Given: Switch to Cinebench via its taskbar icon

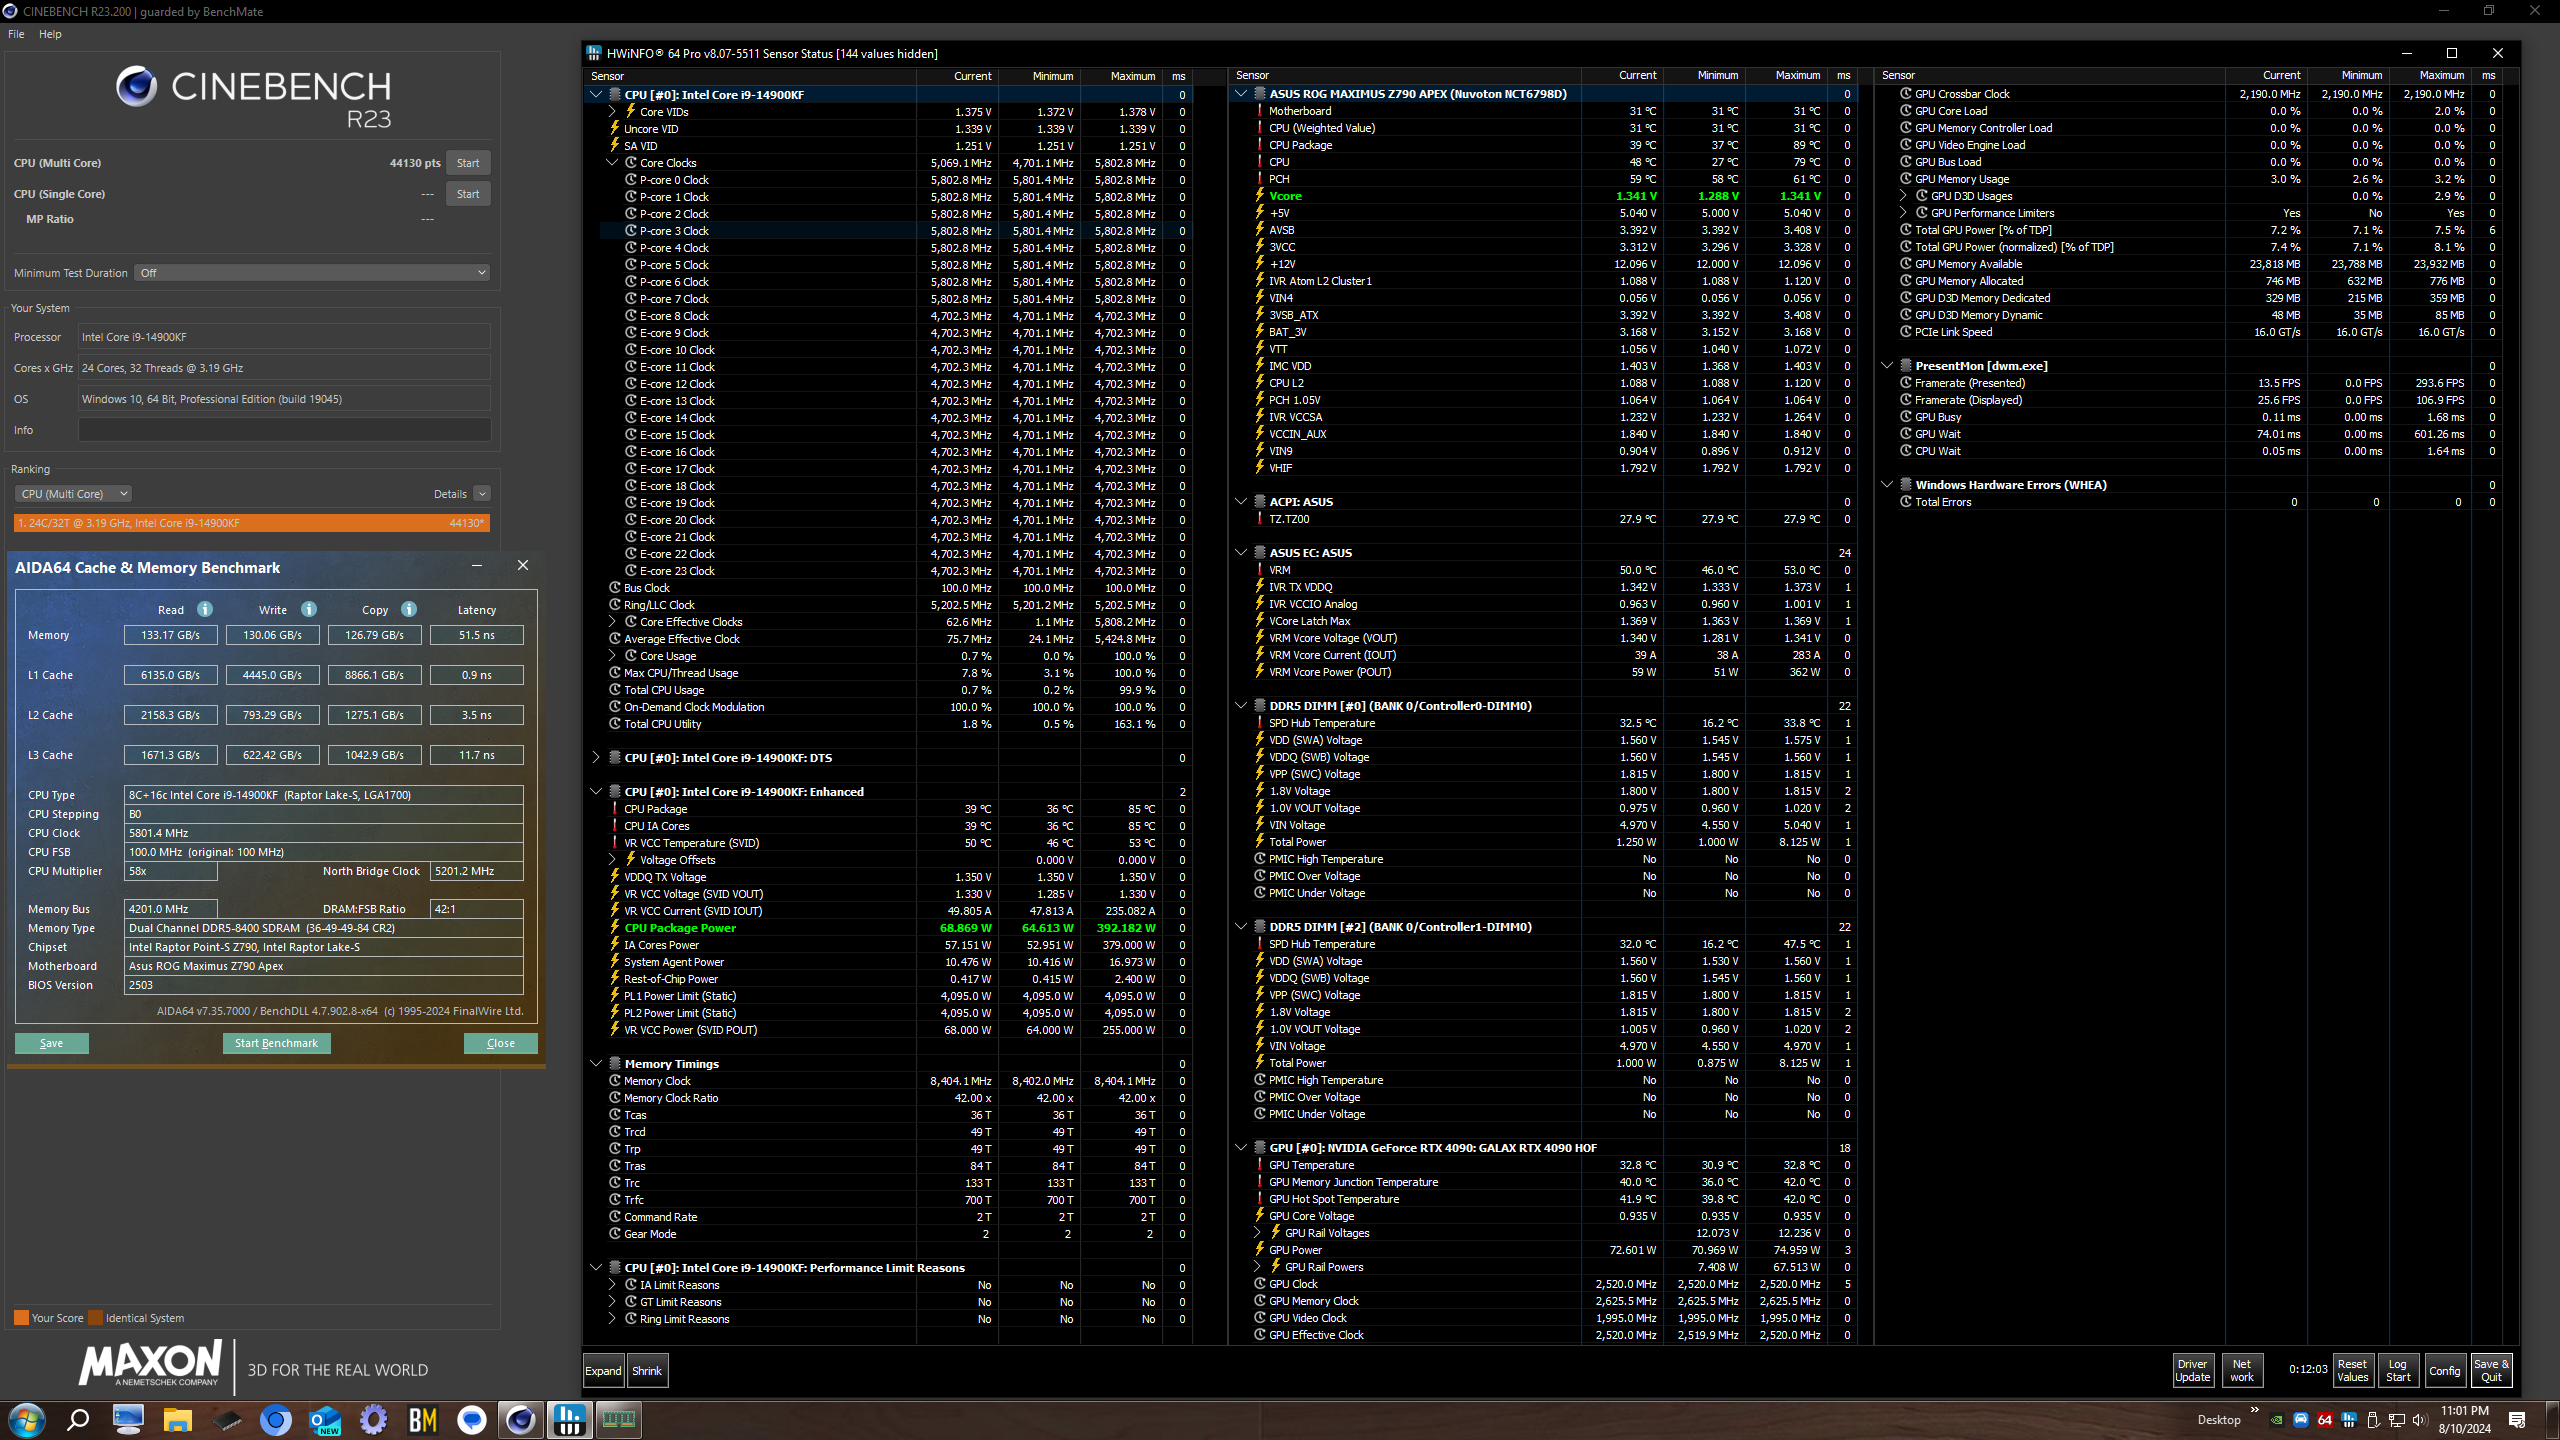Looking at the screenshot, I should (520, 1419).
